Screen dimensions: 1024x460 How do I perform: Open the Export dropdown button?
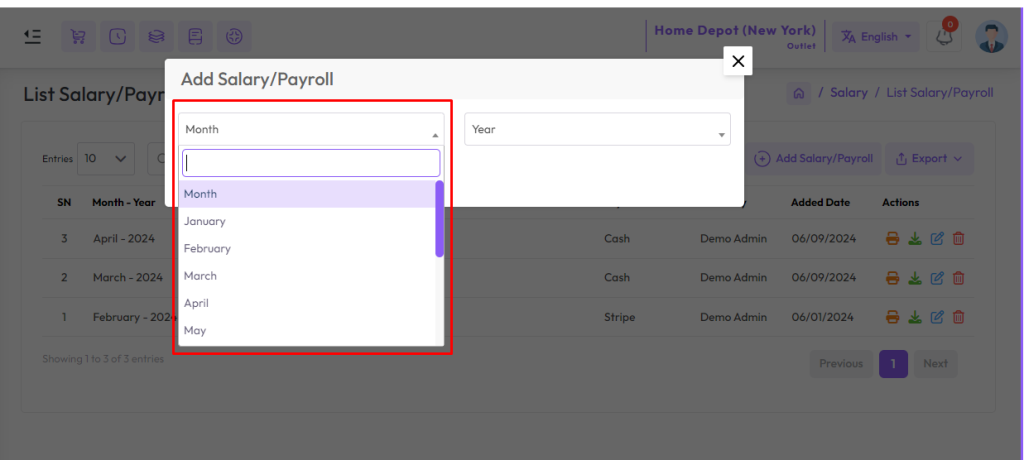pos(929,159)
